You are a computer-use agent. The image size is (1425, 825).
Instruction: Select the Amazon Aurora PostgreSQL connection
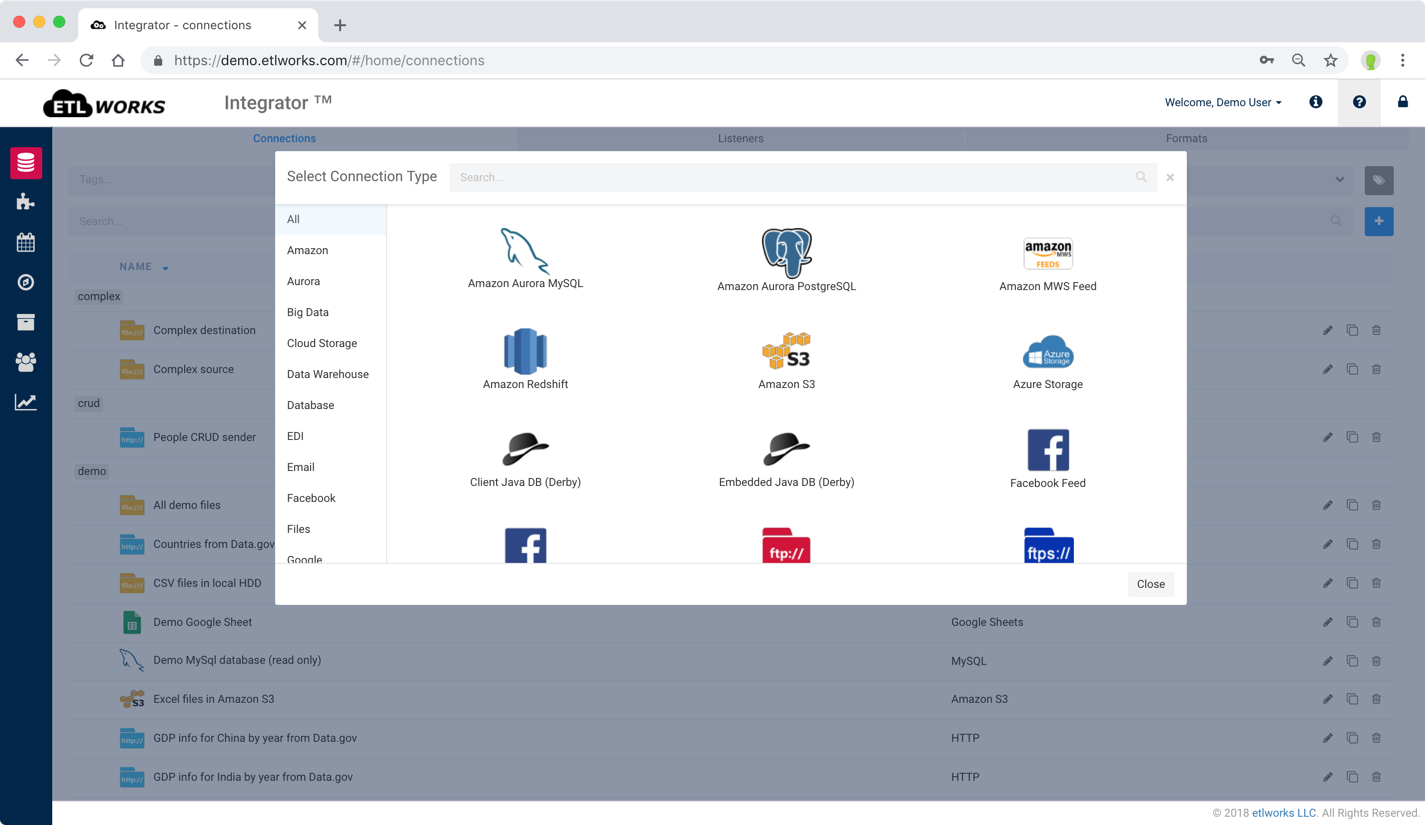coord(786,258)
